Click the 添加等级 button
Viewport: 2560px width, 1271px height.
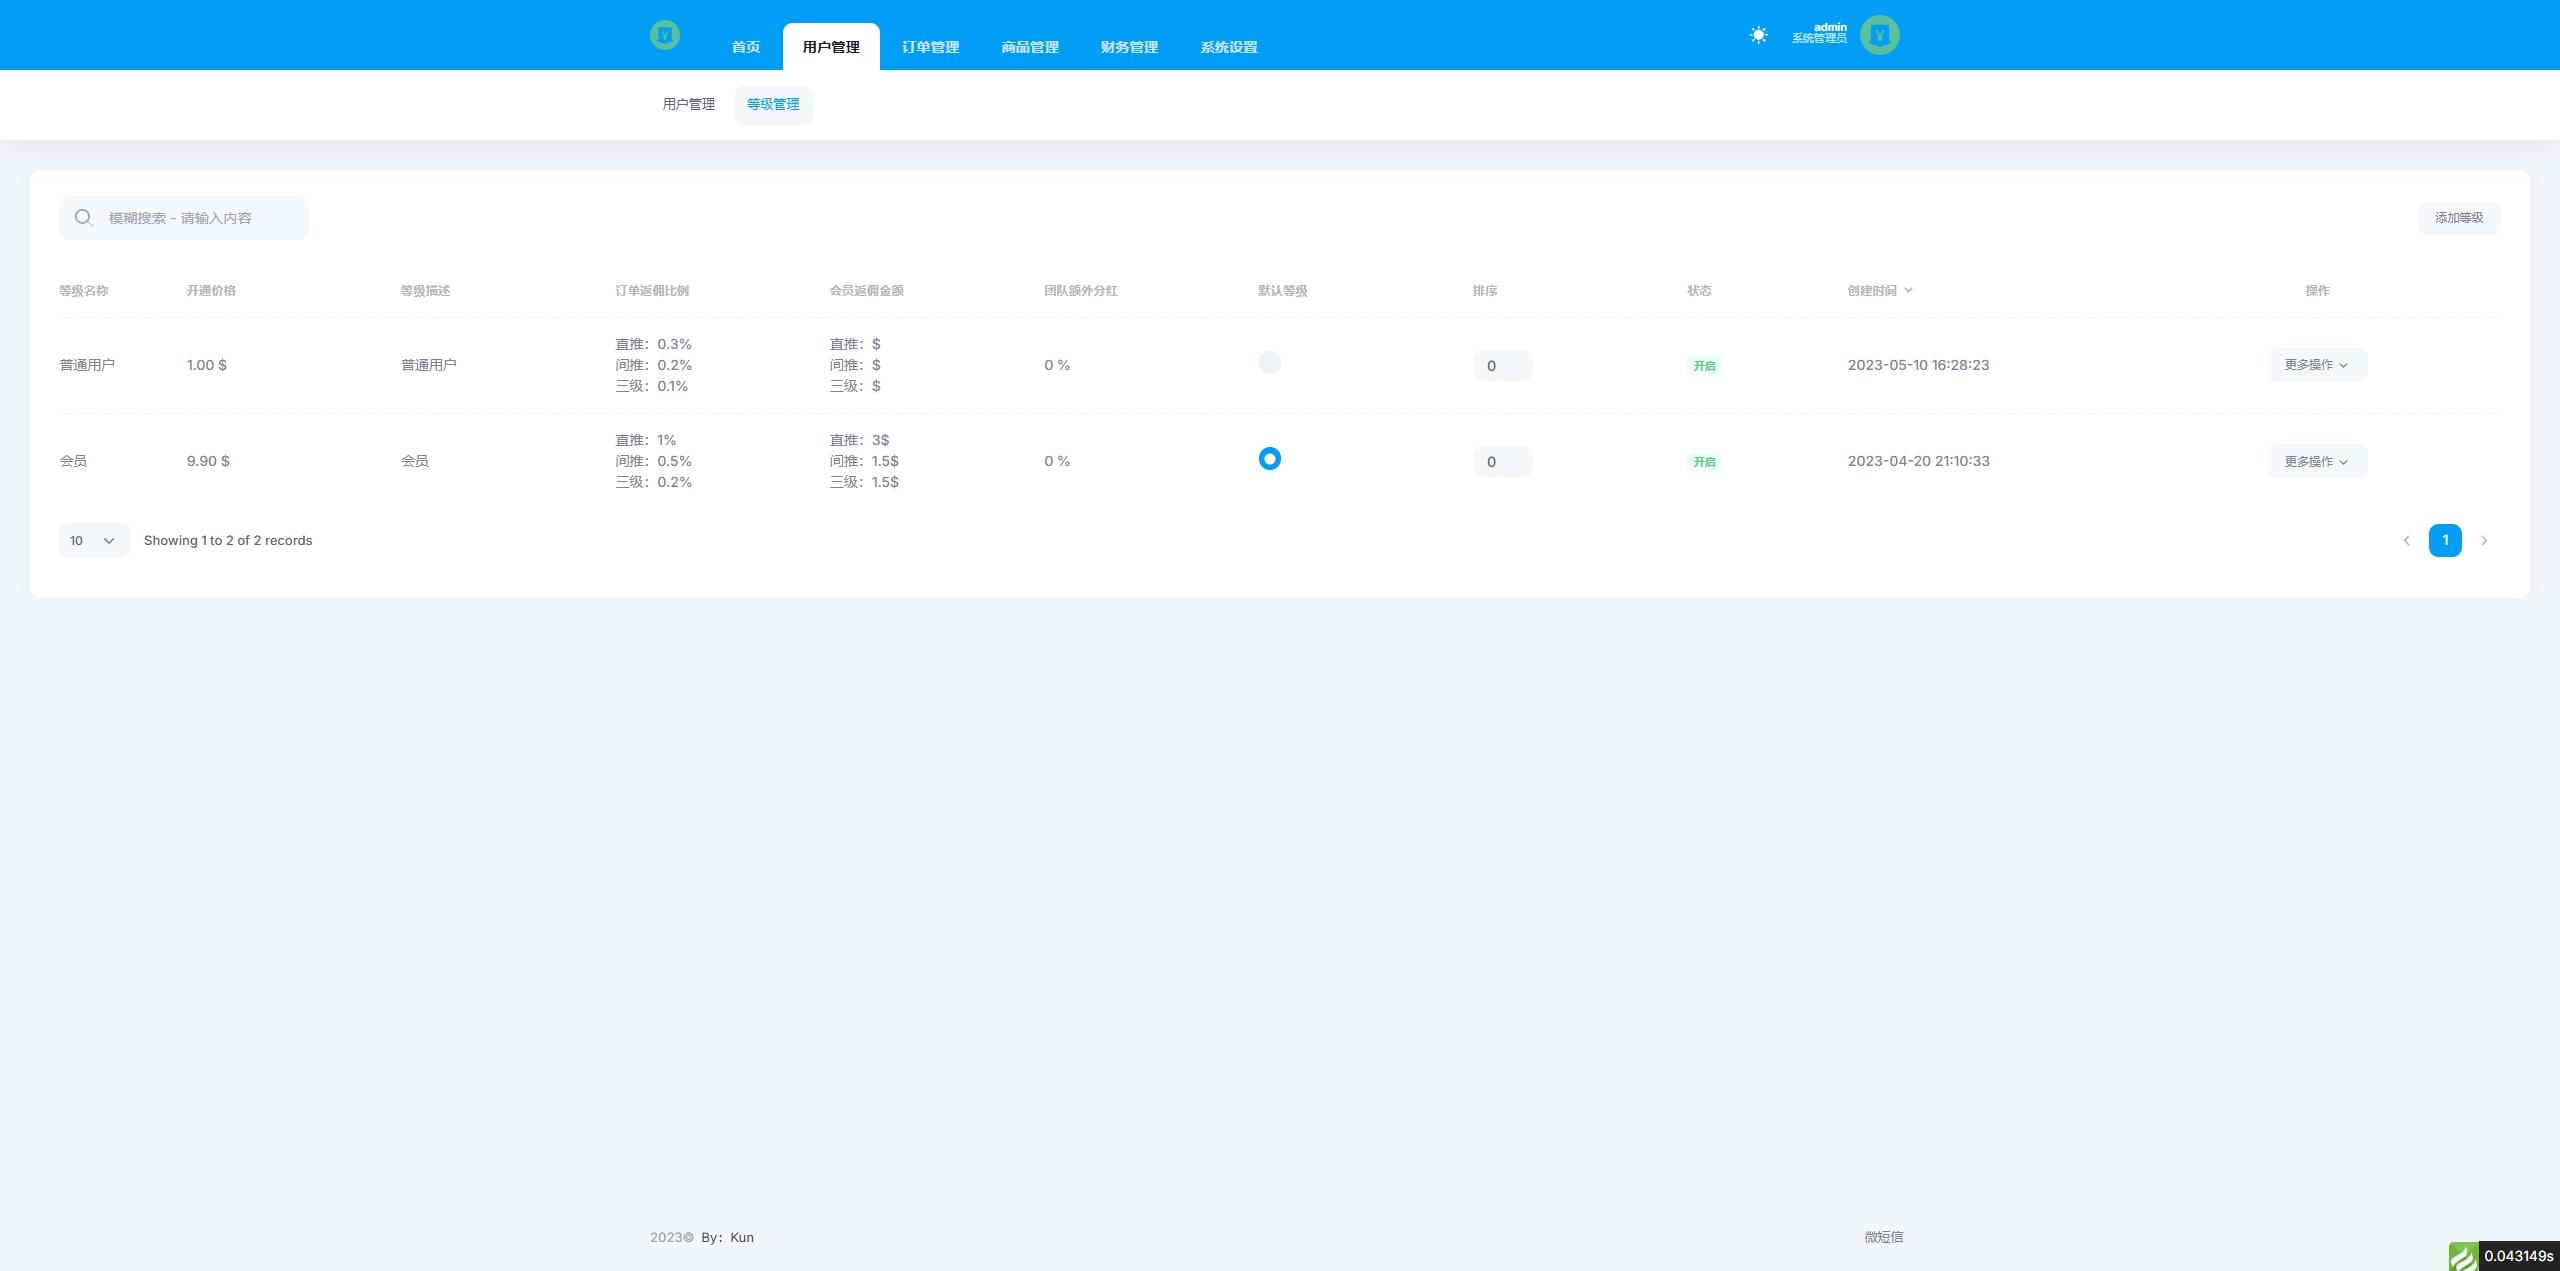tap(2458, 218)
